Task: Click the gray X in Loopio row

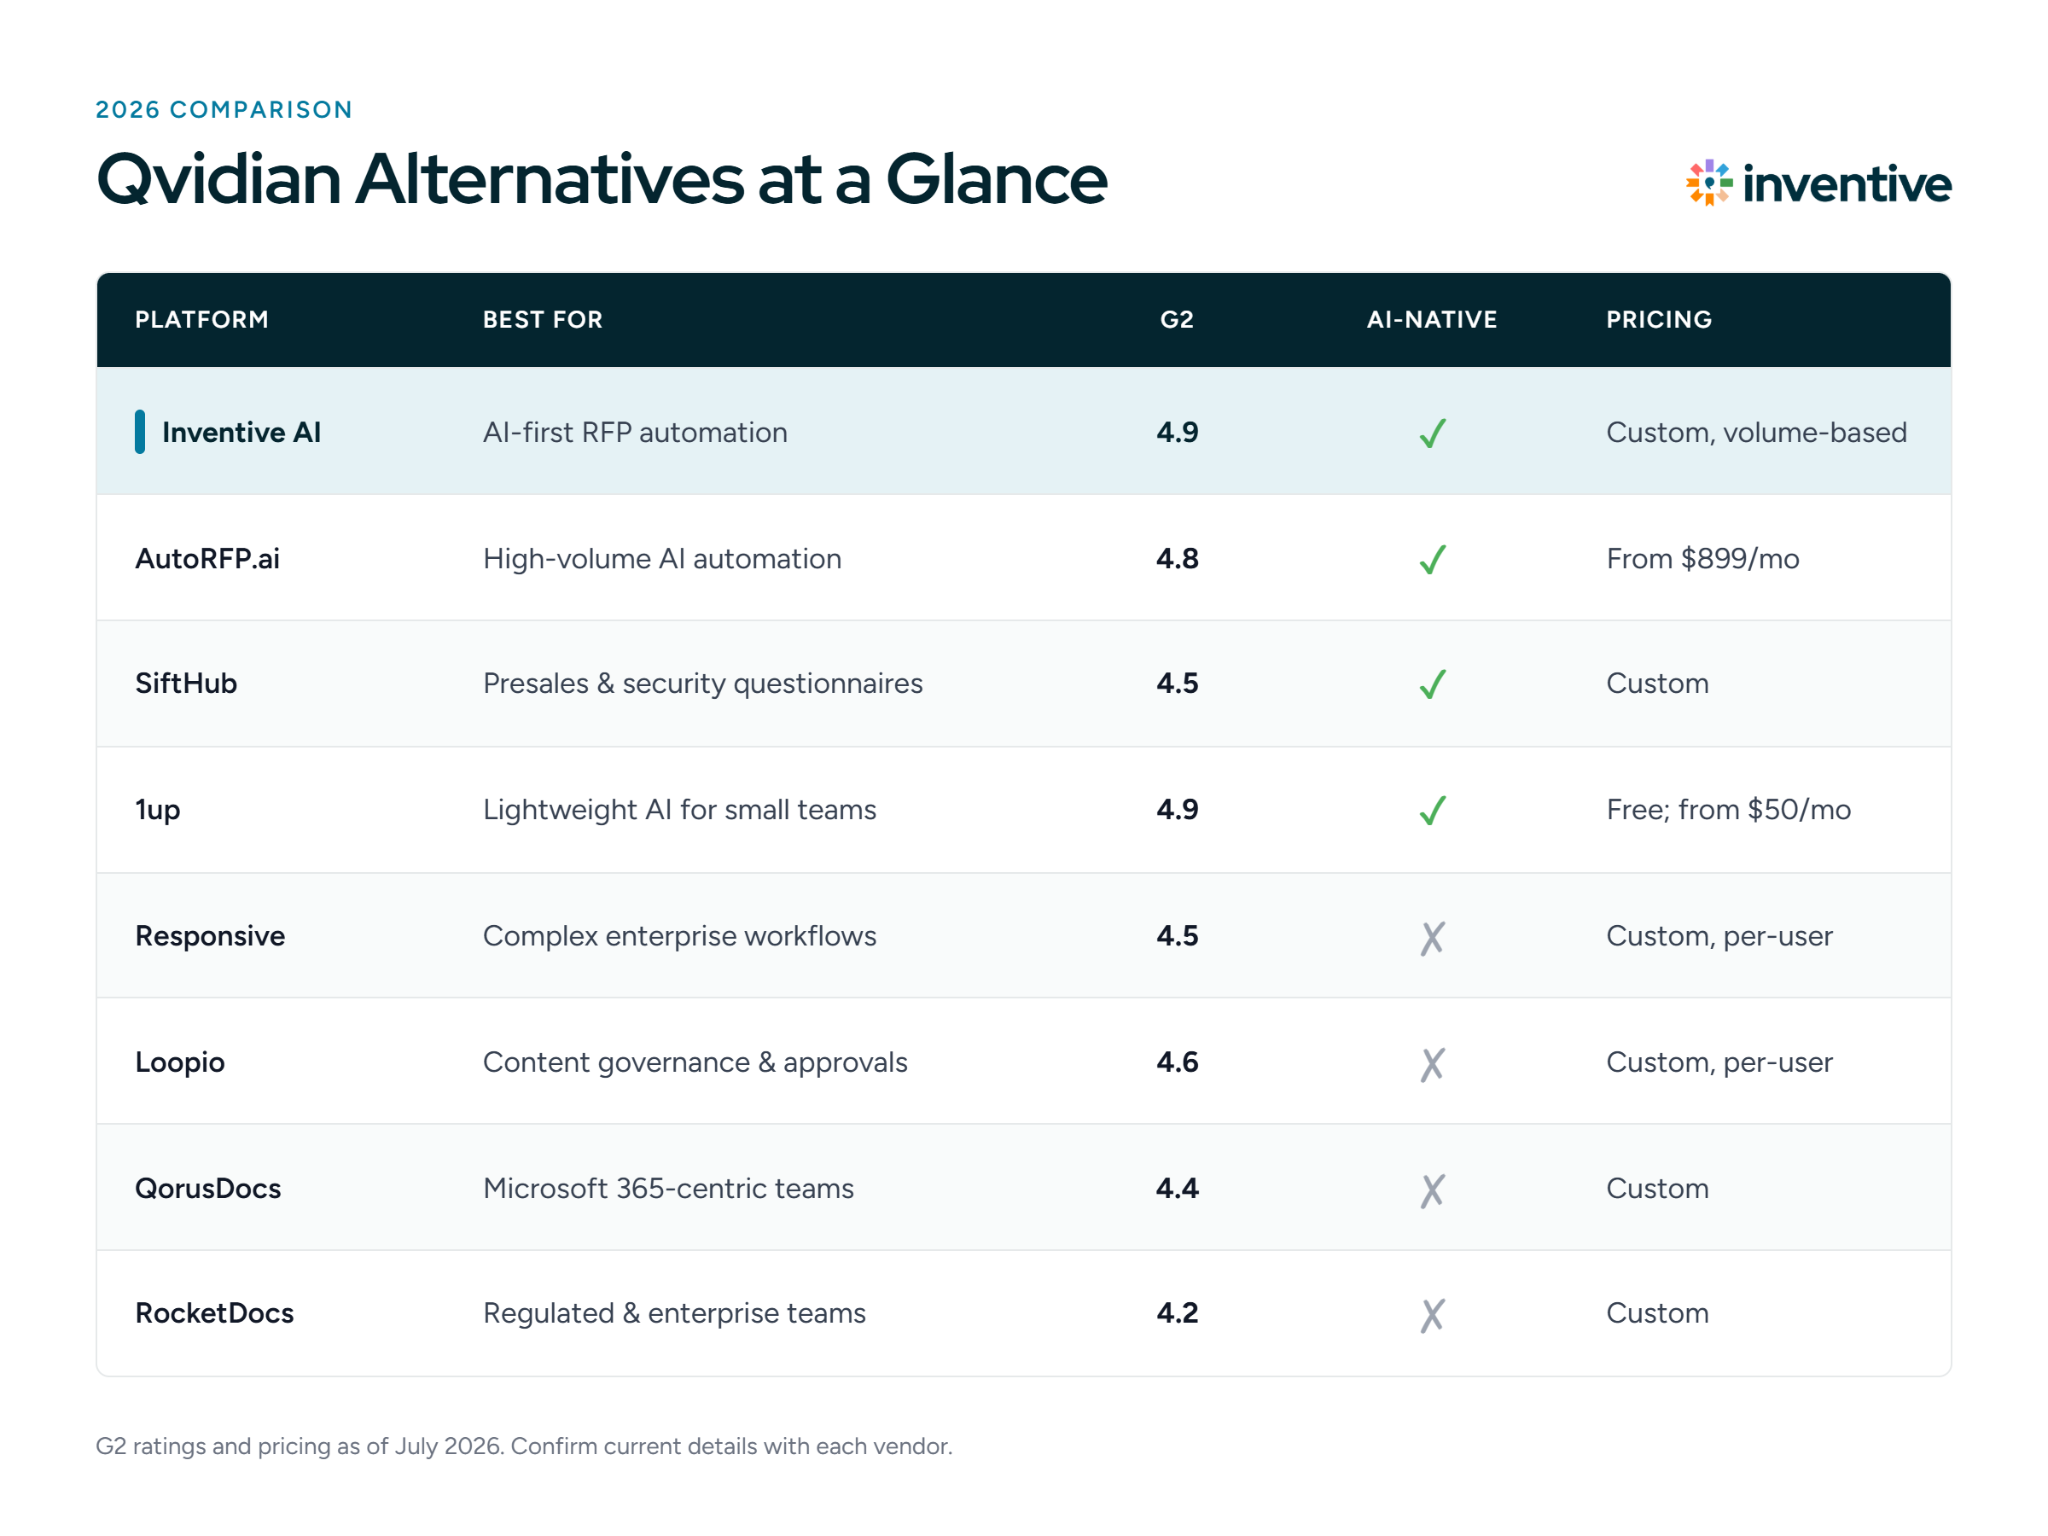Action: click(1432, 1064)
